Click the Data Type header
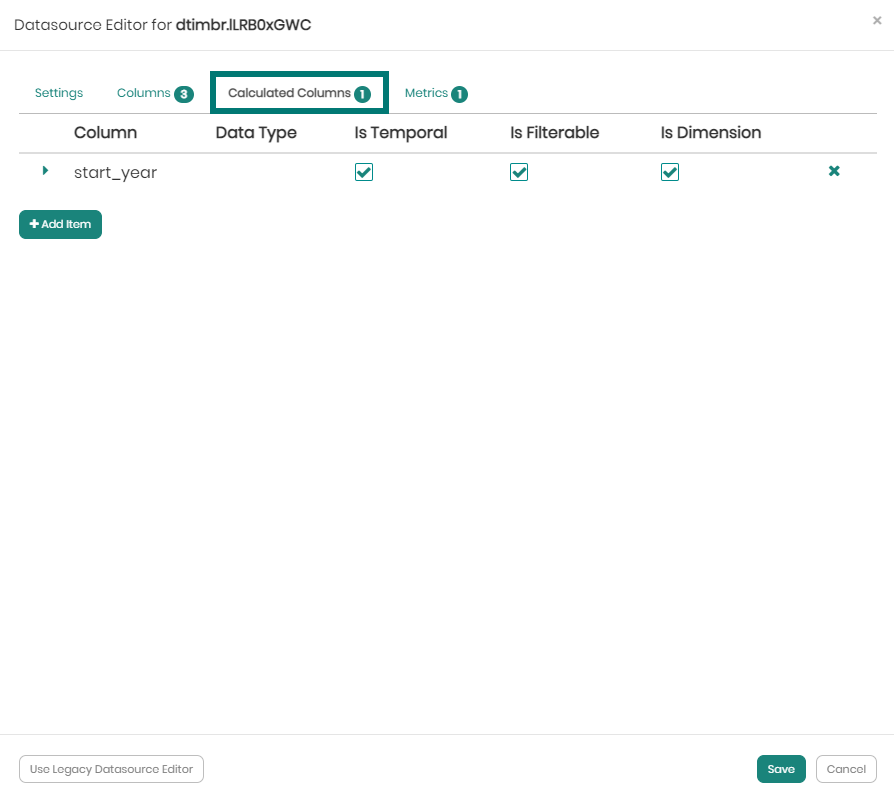This screenshot has height=801, width=894. pyautogui.click(x=256, y=132)
